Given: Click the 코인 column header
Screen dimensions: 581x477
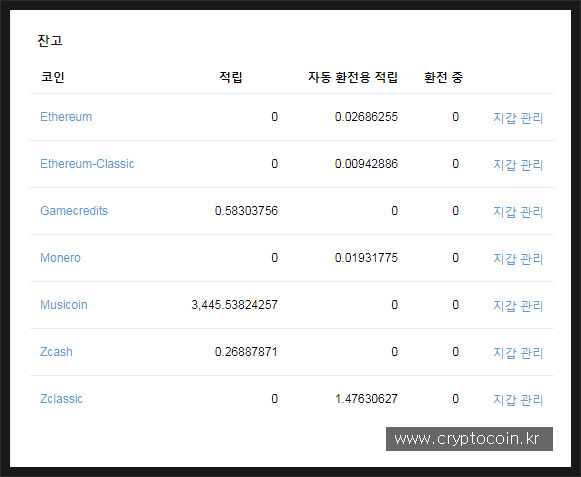Looking at the screenshot, I should point(53,77).
